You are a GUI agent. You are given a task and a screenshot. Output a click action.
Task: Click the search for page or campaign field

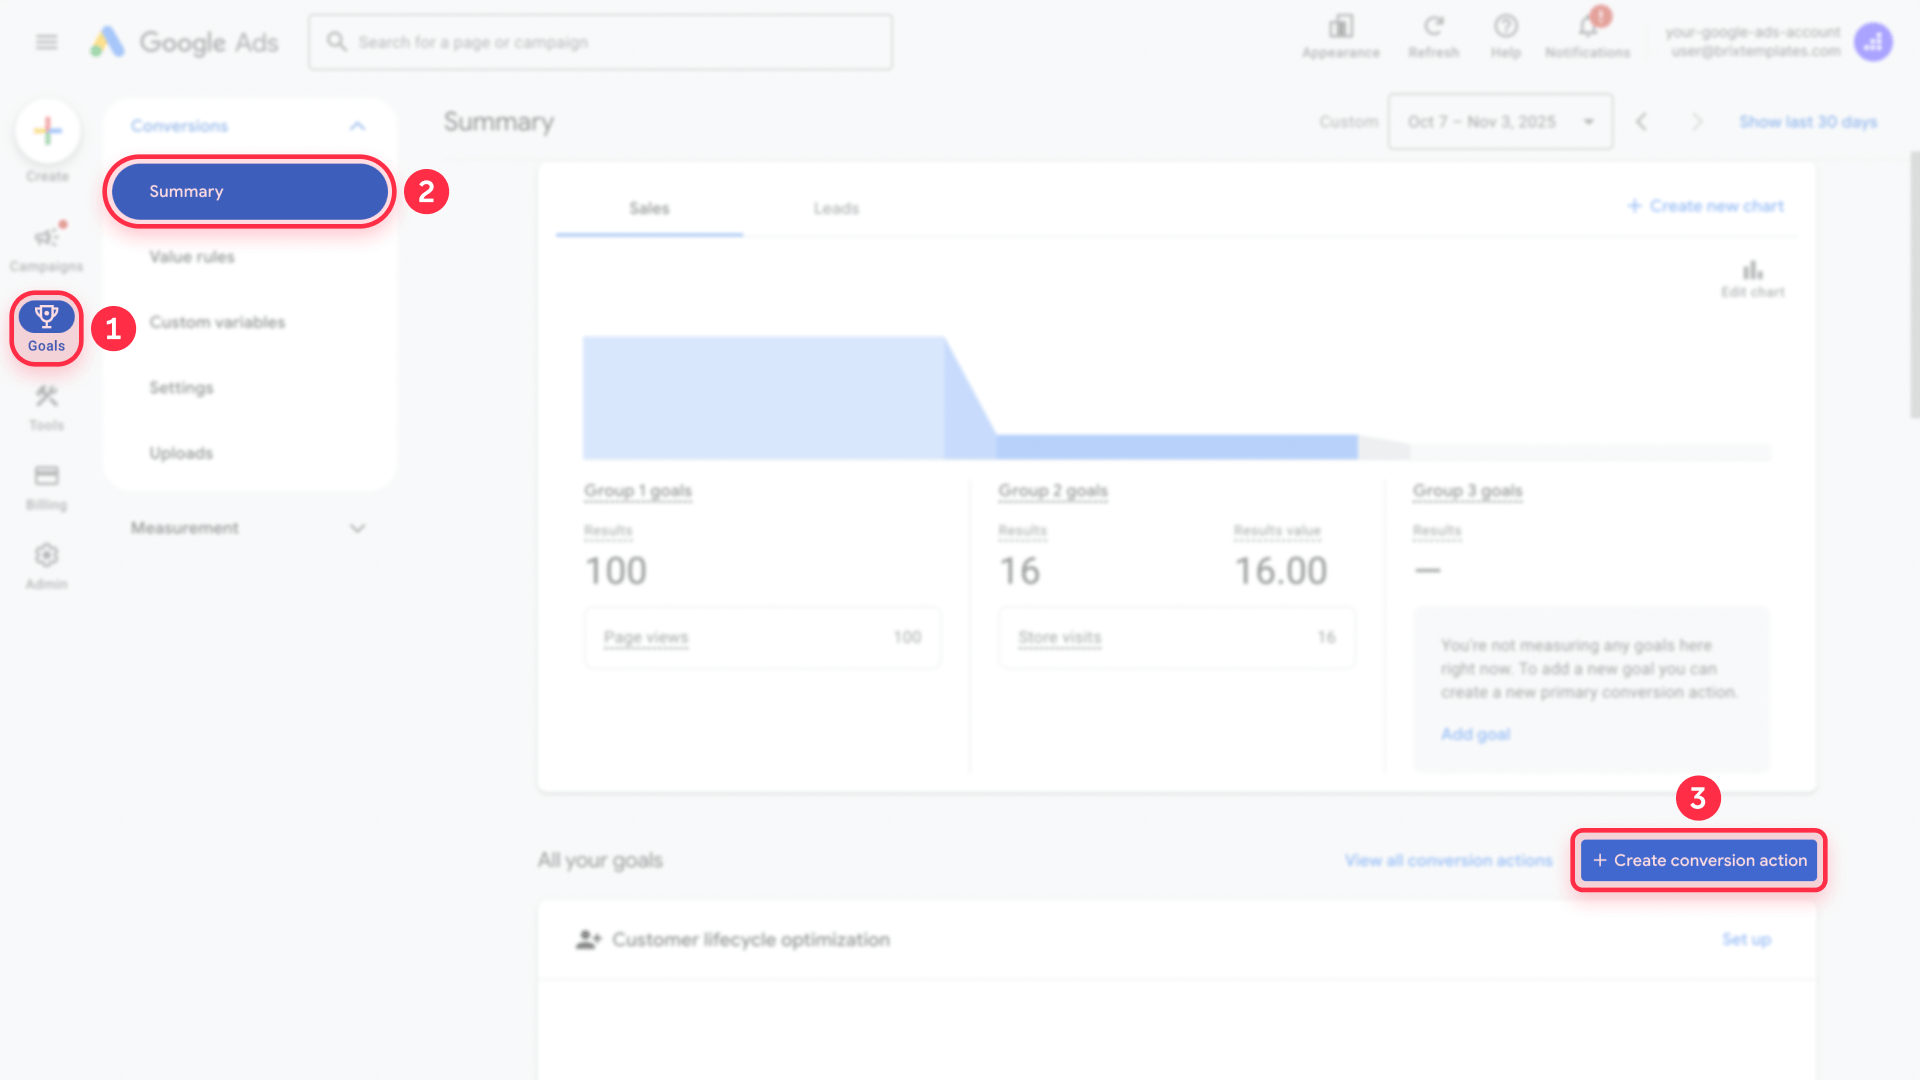pyautogui.click(x=600, y=42)
